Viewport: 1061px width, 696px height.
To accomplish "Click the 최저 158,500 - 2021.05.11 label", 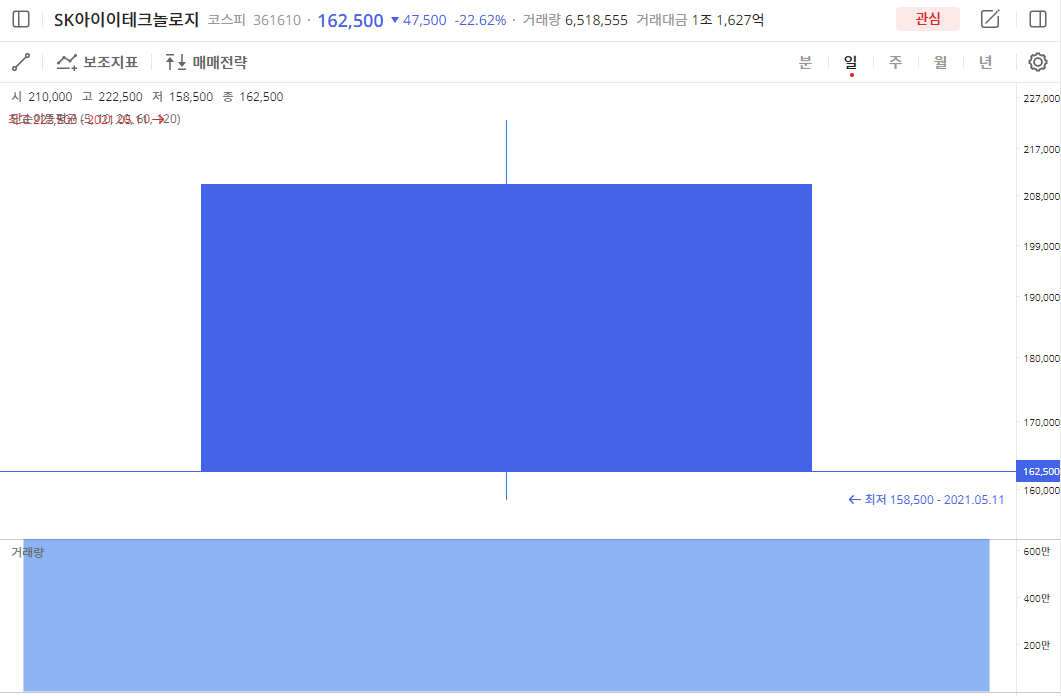I will click(x=926, y=500).
